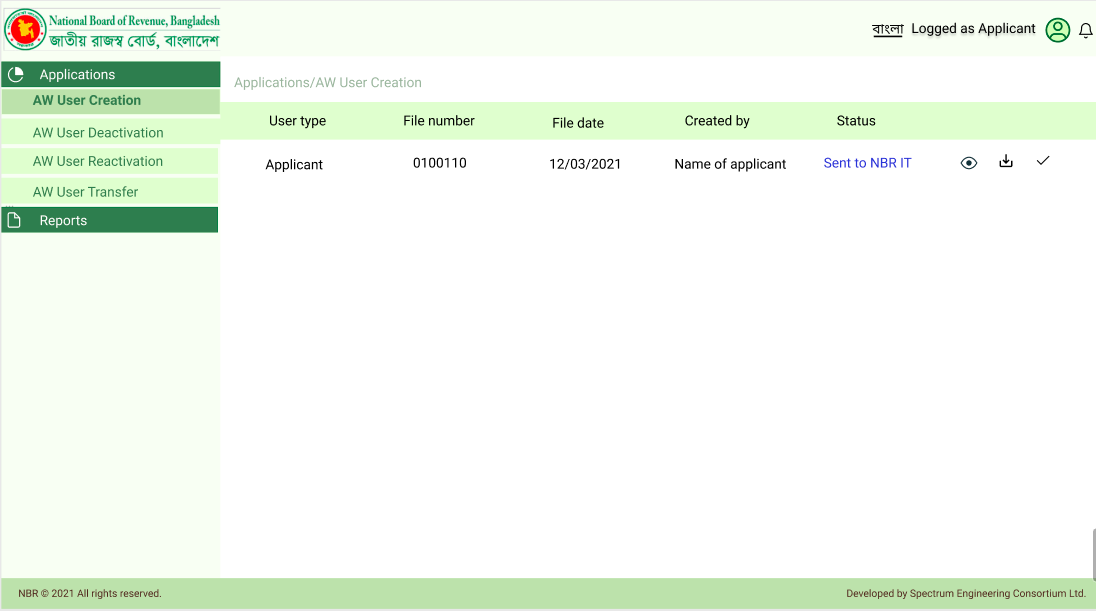1096x611 pixels.
Task: Click the National Board of Revenue logo
Action: click(25, 30)
